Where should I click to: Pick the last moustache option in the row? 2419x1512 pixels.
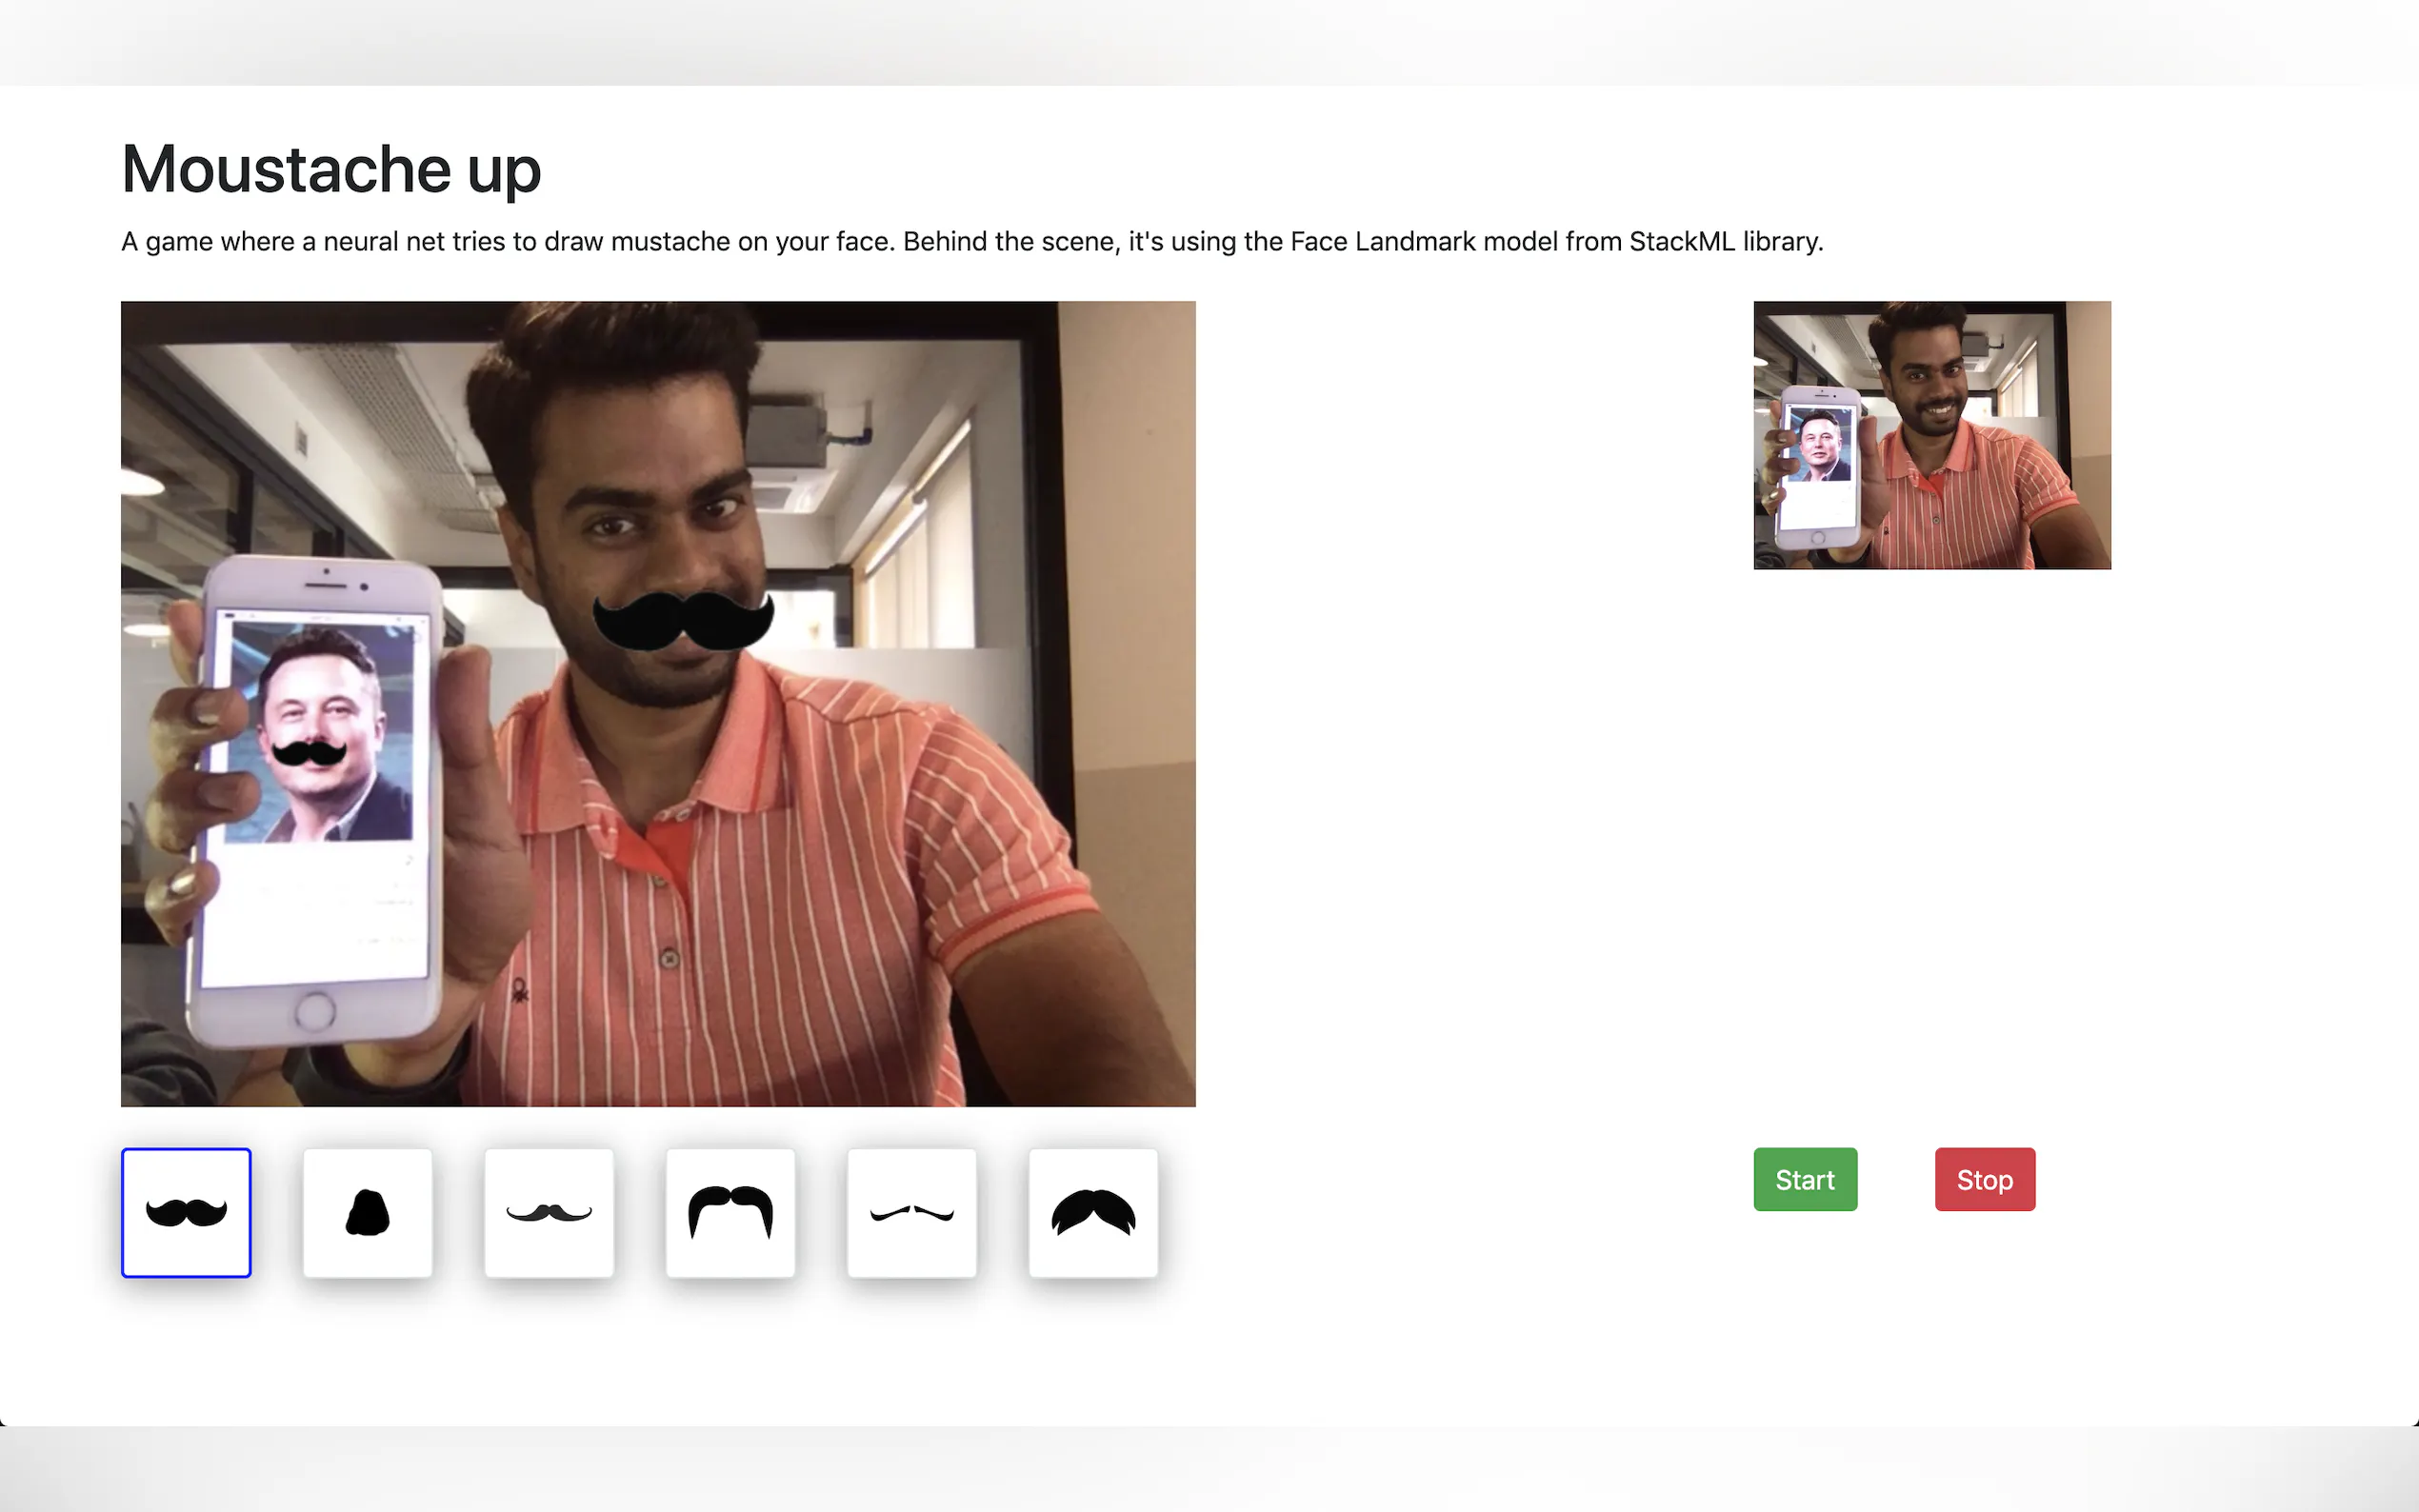click(x=1092, y=1213)
